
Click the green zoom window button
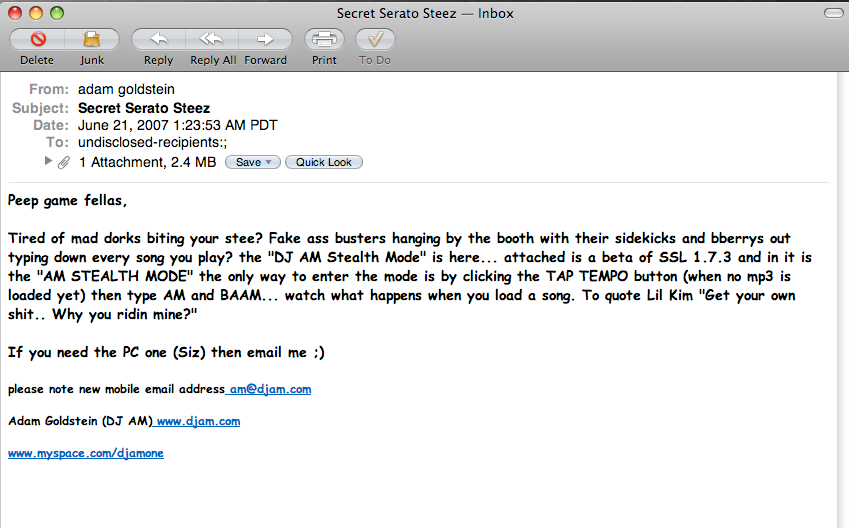pos(57,13)
